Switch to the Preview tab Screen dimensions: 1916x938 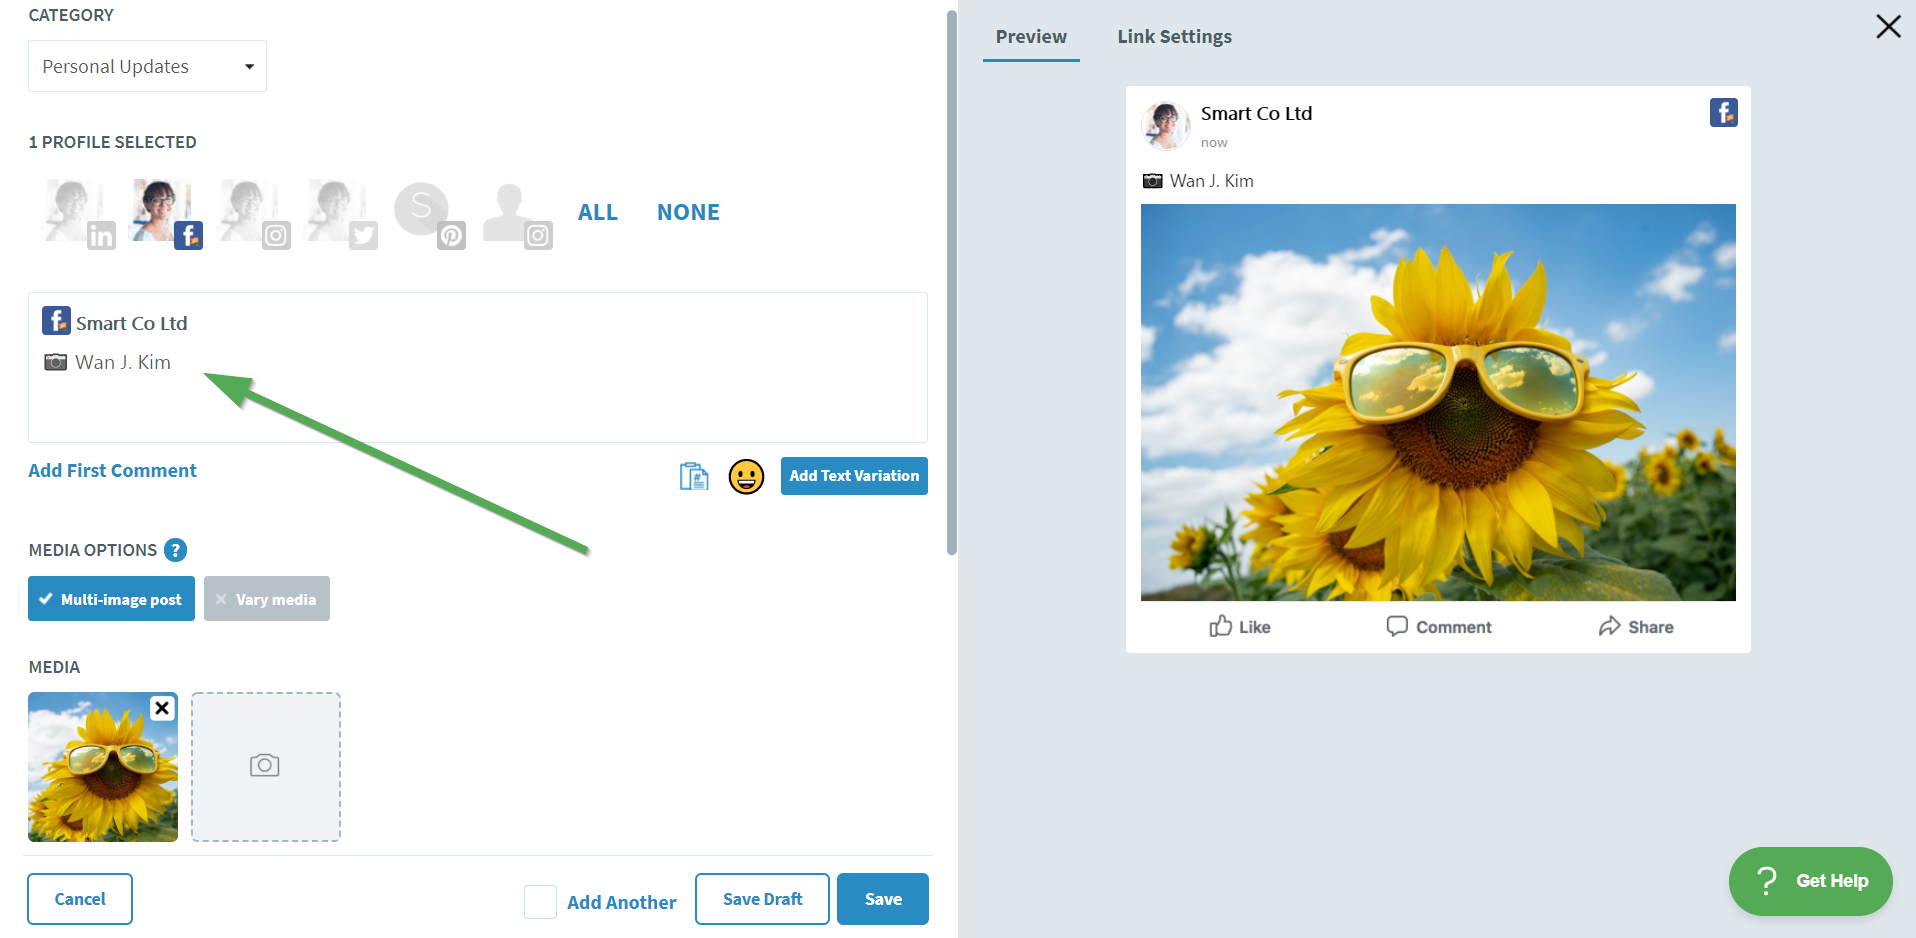tap(1031, 36)
